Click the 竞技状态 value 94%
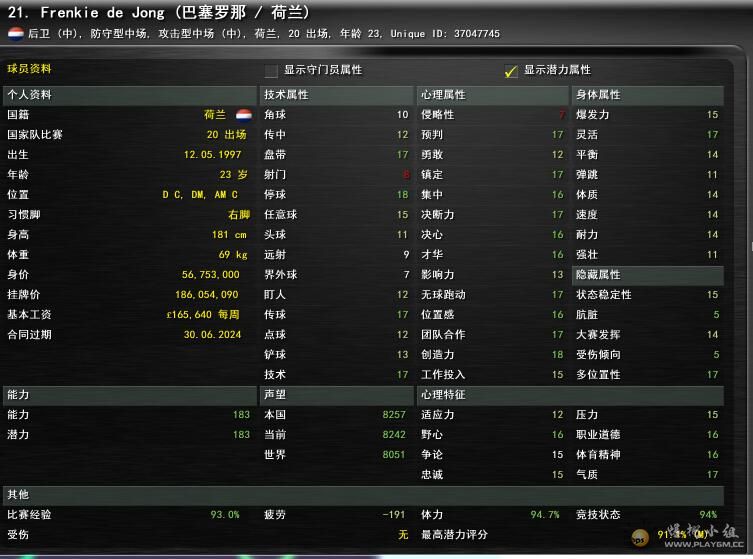 [x=708, y=515]
